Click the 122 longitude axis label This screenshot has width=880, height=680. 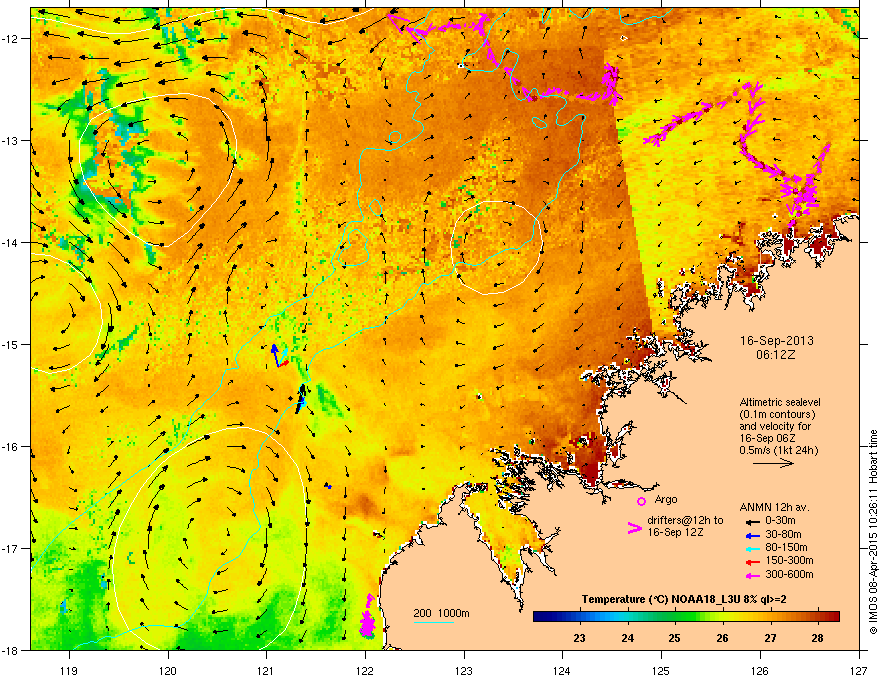(x=365, y=670)
